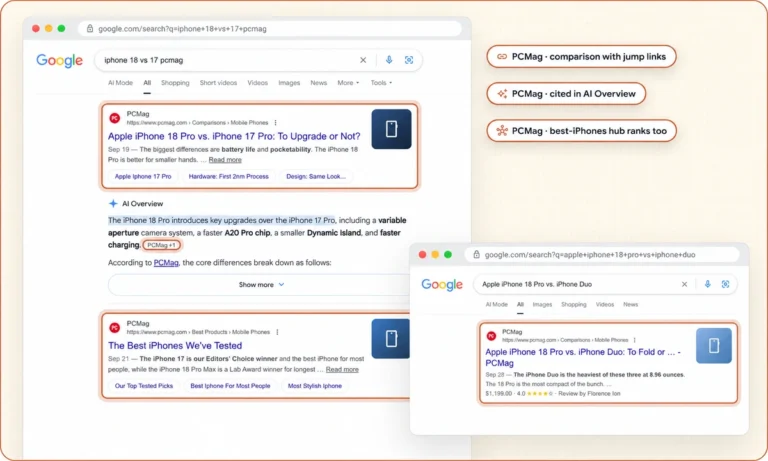
Task: Jump to 'Hardware: First 2nm Process' chip
Action: (228, 176)
